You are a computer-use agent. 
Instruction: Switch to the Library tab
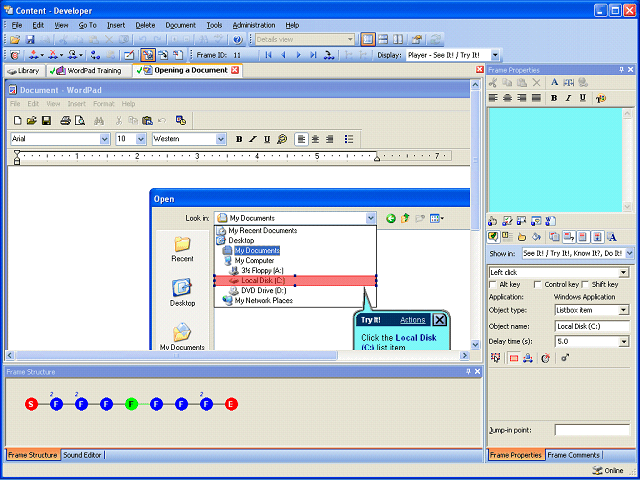pyautogui.click(x=24, y=71)
